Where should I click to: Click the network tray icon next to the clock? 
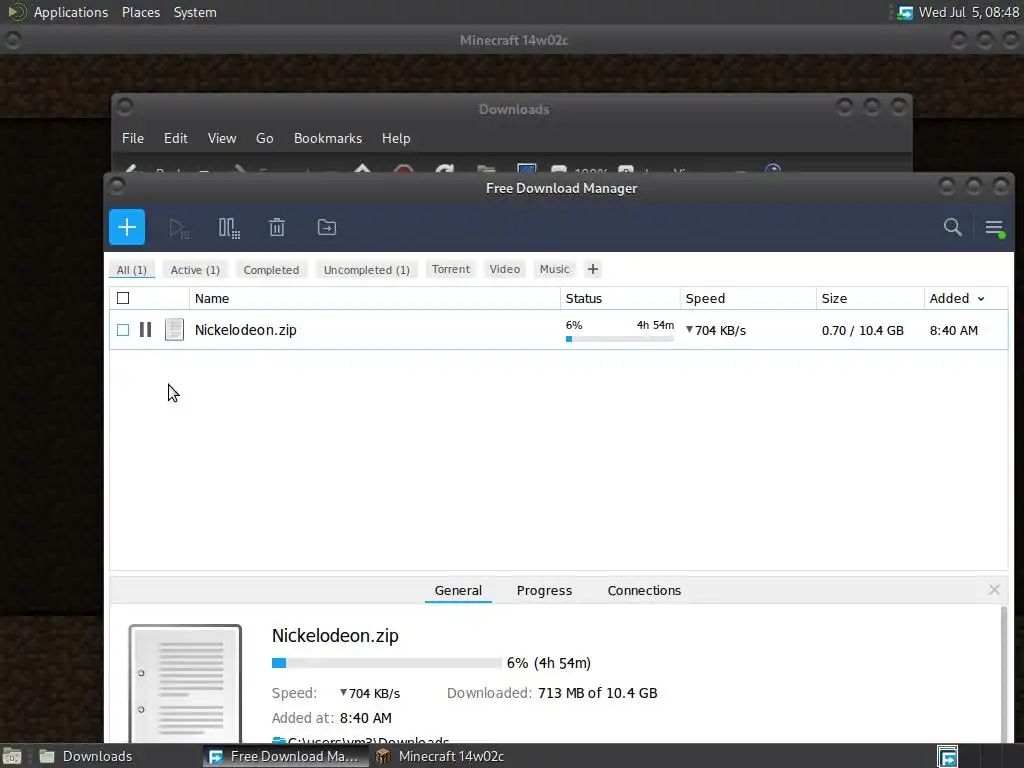(x=905, y=12)
